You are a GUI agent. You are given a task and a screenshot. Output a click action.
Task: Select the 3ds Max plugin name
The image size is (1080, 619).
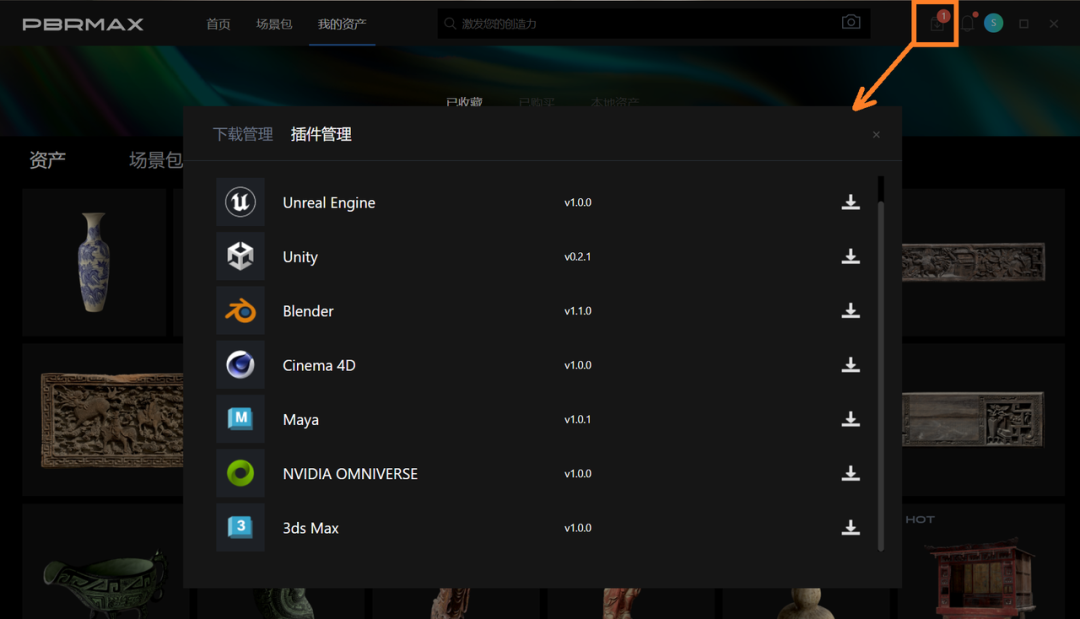point(311,528)
